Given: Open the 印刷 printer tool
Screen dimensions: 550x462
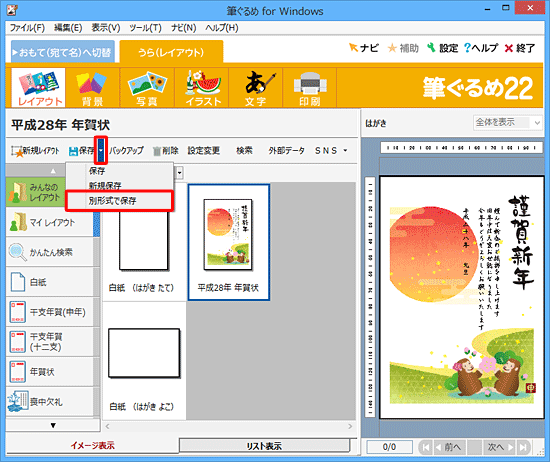Looking at the screenshot, I should [x=310, y=87].
